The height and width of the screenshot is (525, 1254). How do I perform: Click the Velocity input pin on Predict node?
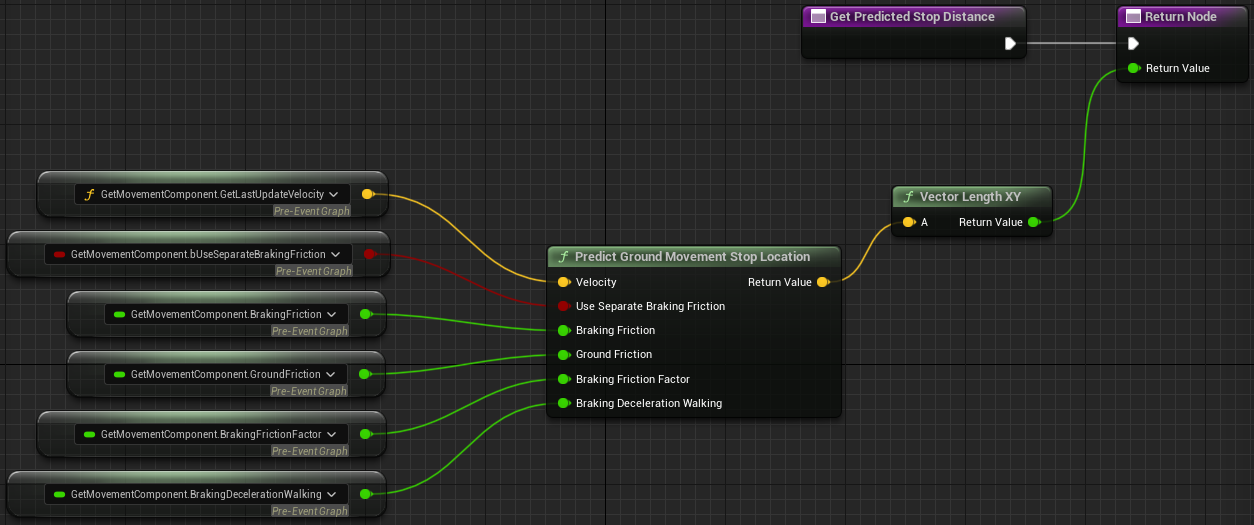(x=564, y=282)
